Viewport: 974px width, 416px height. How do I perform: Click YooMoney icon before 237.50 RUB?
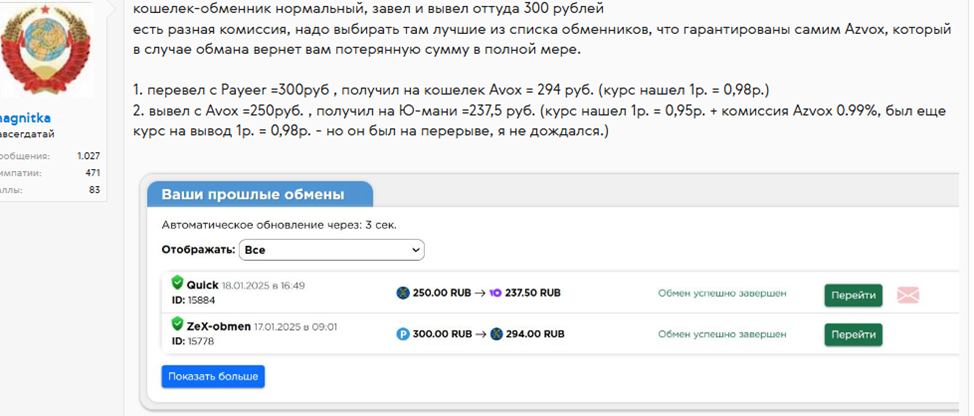click(x=495, y=292)
